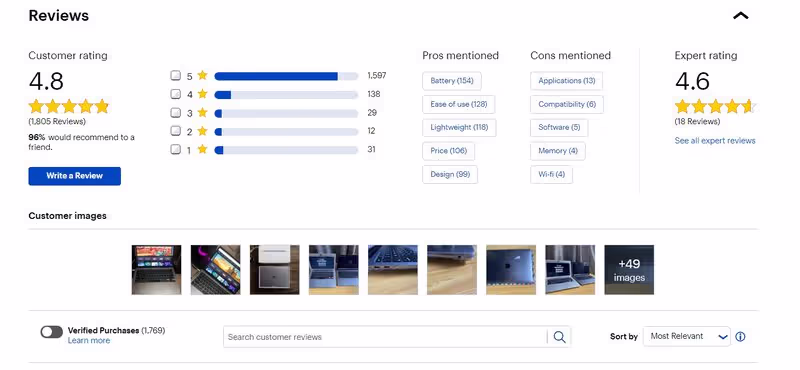Check the 4 star filter checkbox
The width and height of the screenshot is (800, 370).
pyautogui.click(x=176, y=94)
